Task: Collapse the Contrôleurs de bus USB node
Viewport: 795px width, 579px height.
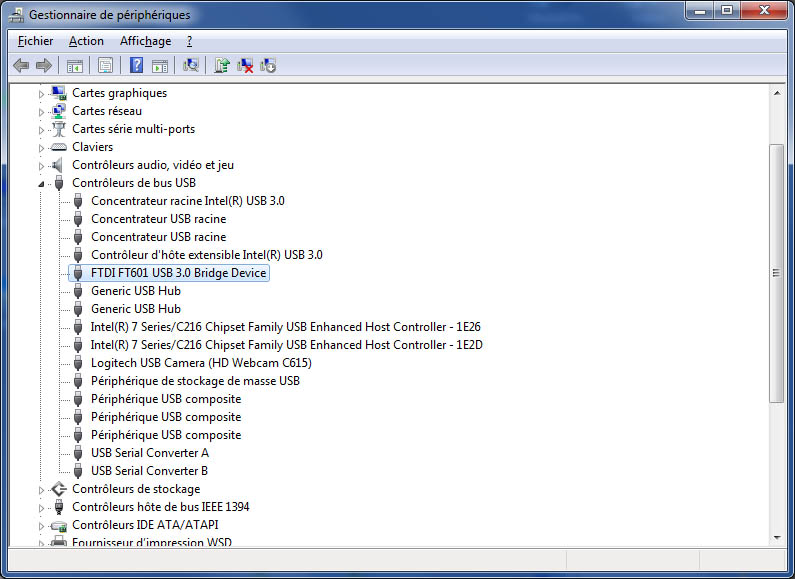Action: click(42, 184)
